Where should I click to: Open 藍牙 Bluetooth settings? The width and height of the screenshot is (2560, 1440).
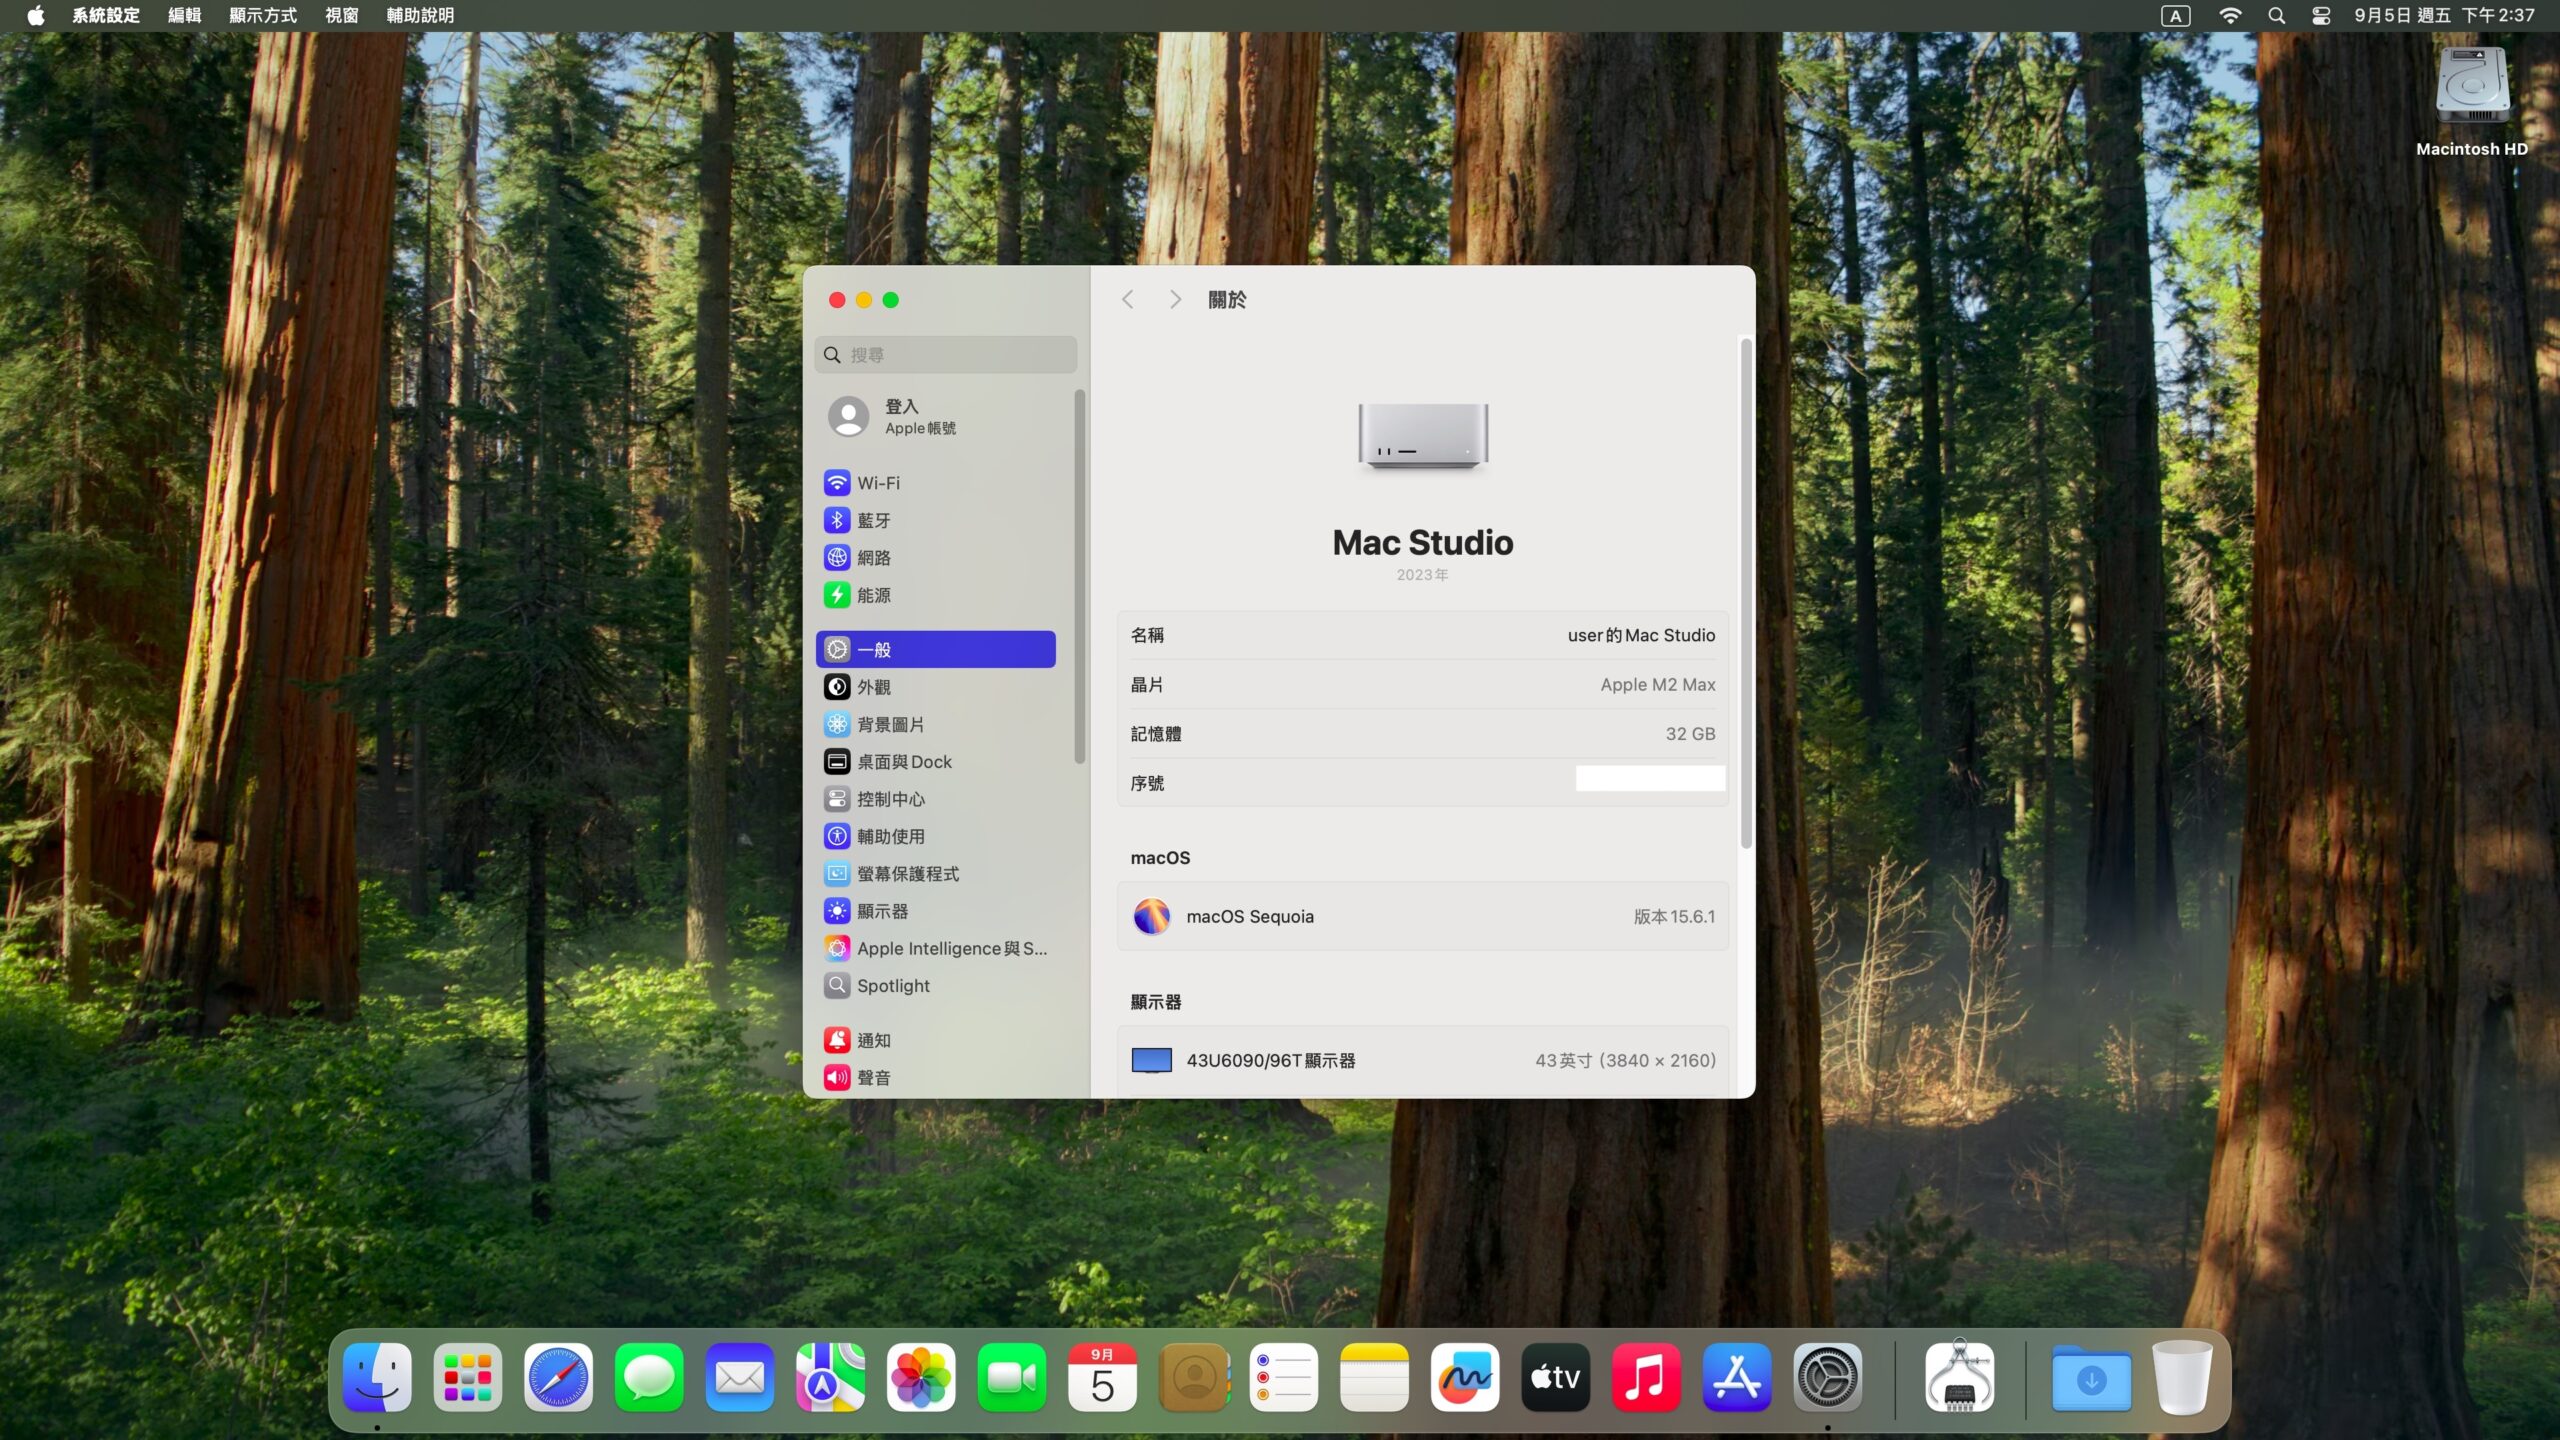(x=936, y=520)
